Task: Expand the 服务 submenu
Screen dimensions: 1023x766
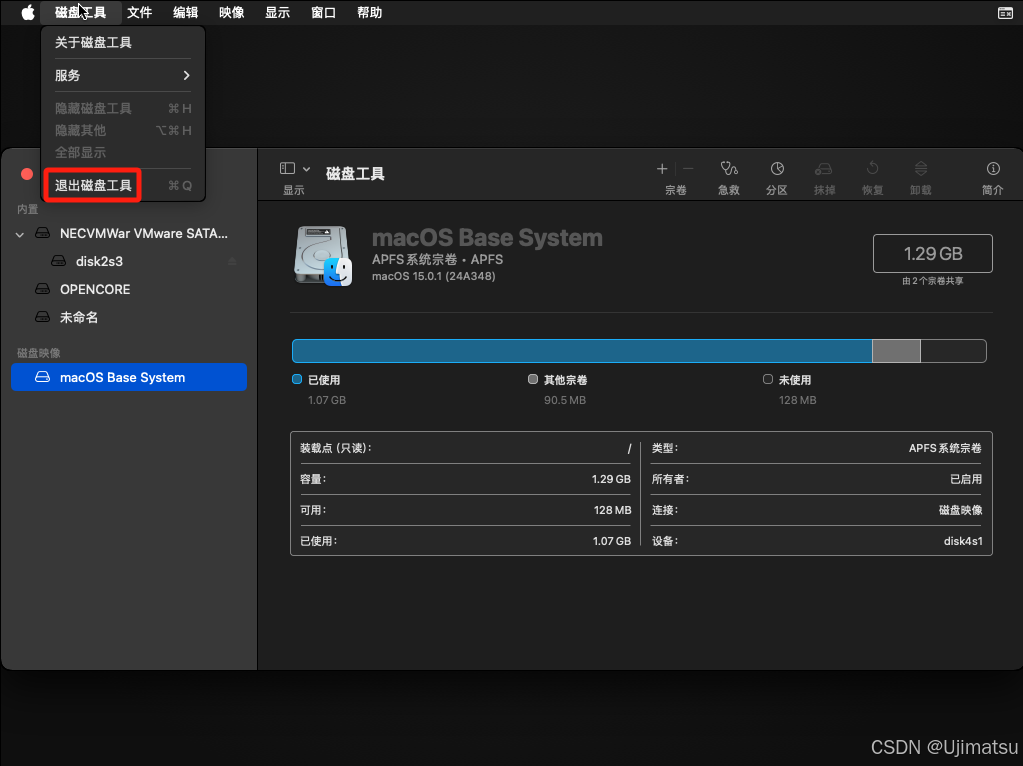Action: coord(123,75)
